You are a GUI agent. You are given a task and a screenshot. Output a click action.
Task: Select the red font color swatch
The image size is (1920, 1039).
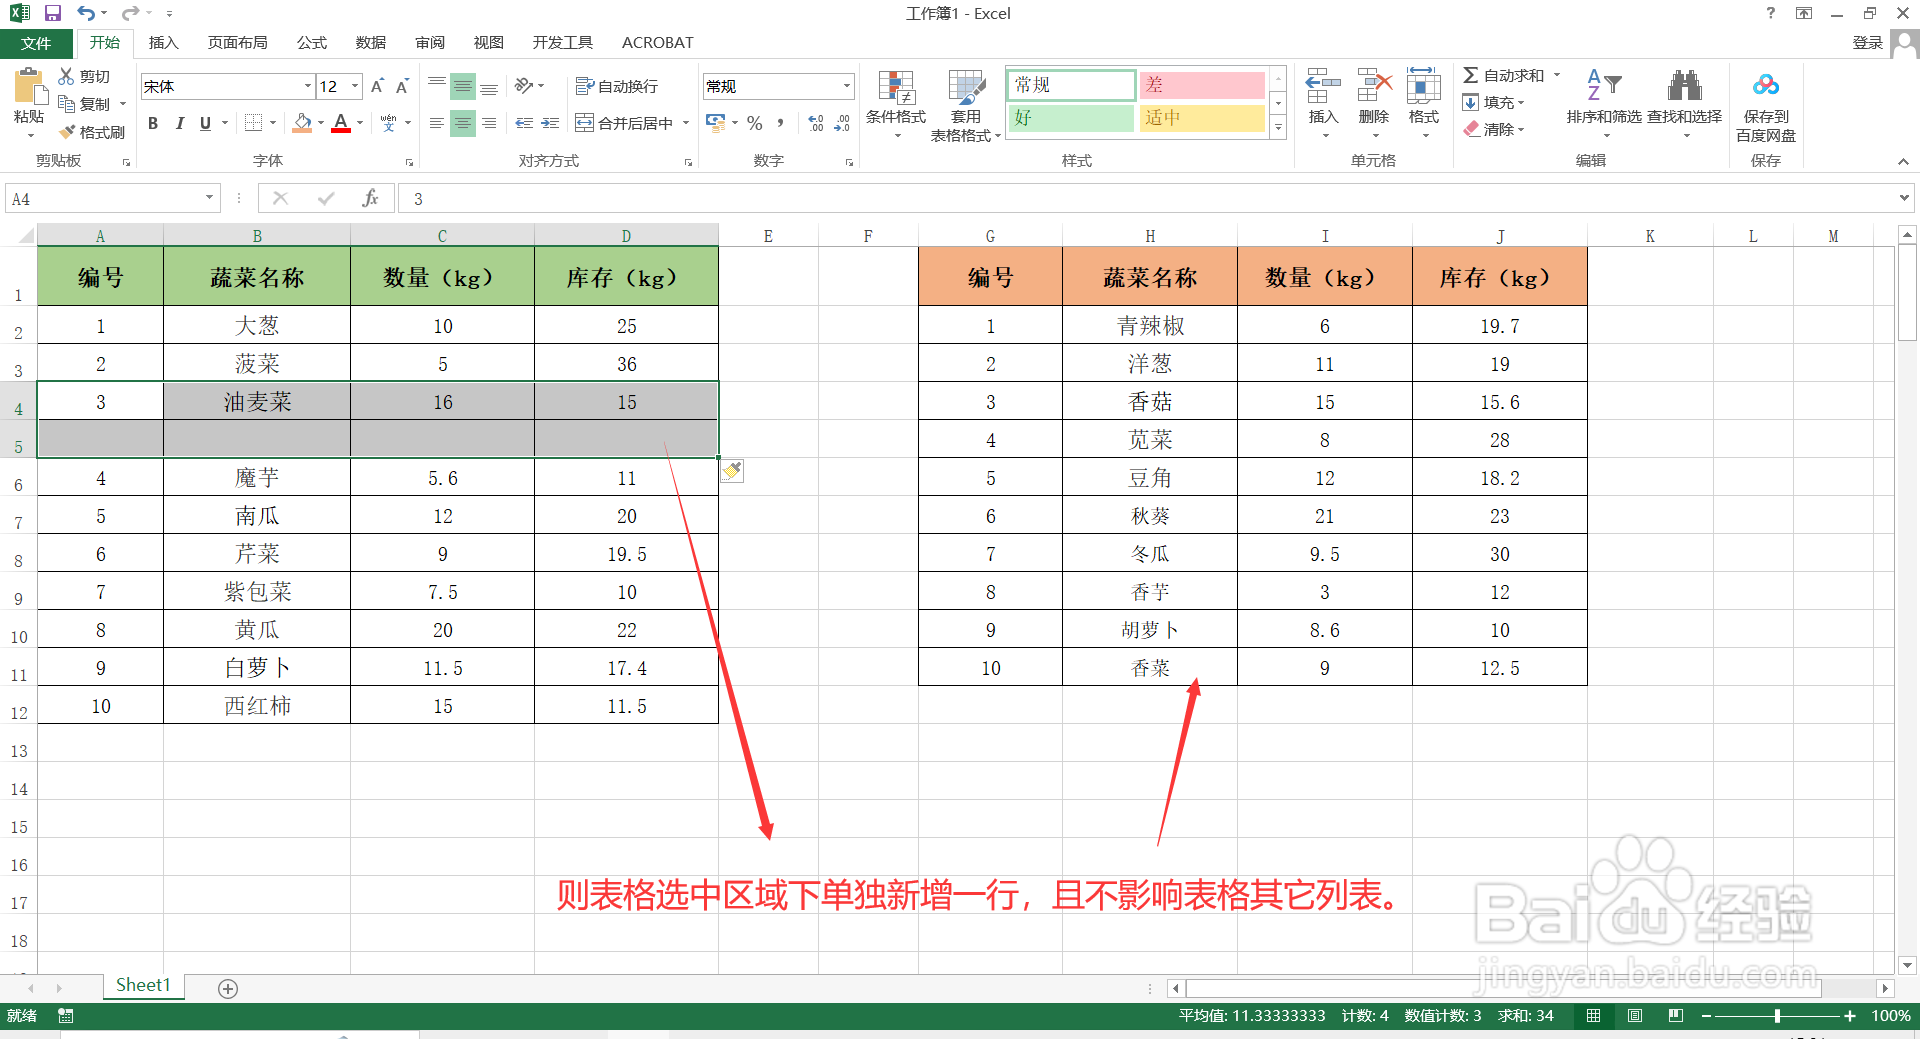(x=340, y=128)
